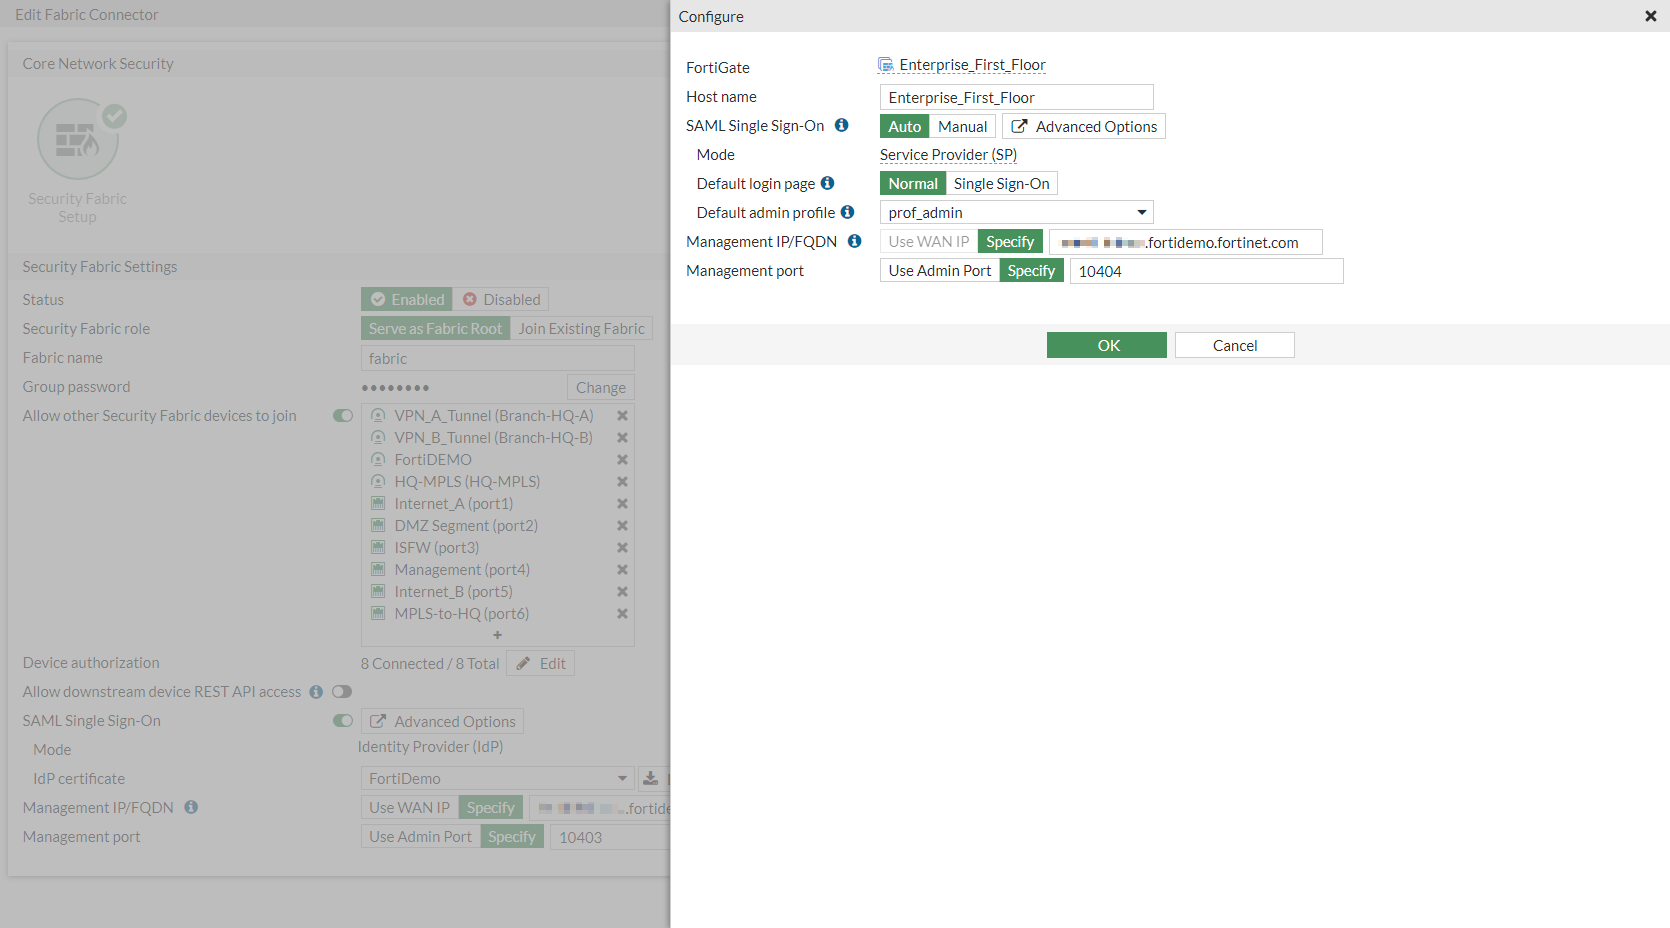Set SAML Single Sign-On to Auto
The image size is (1670, 928).
point(905,126)
